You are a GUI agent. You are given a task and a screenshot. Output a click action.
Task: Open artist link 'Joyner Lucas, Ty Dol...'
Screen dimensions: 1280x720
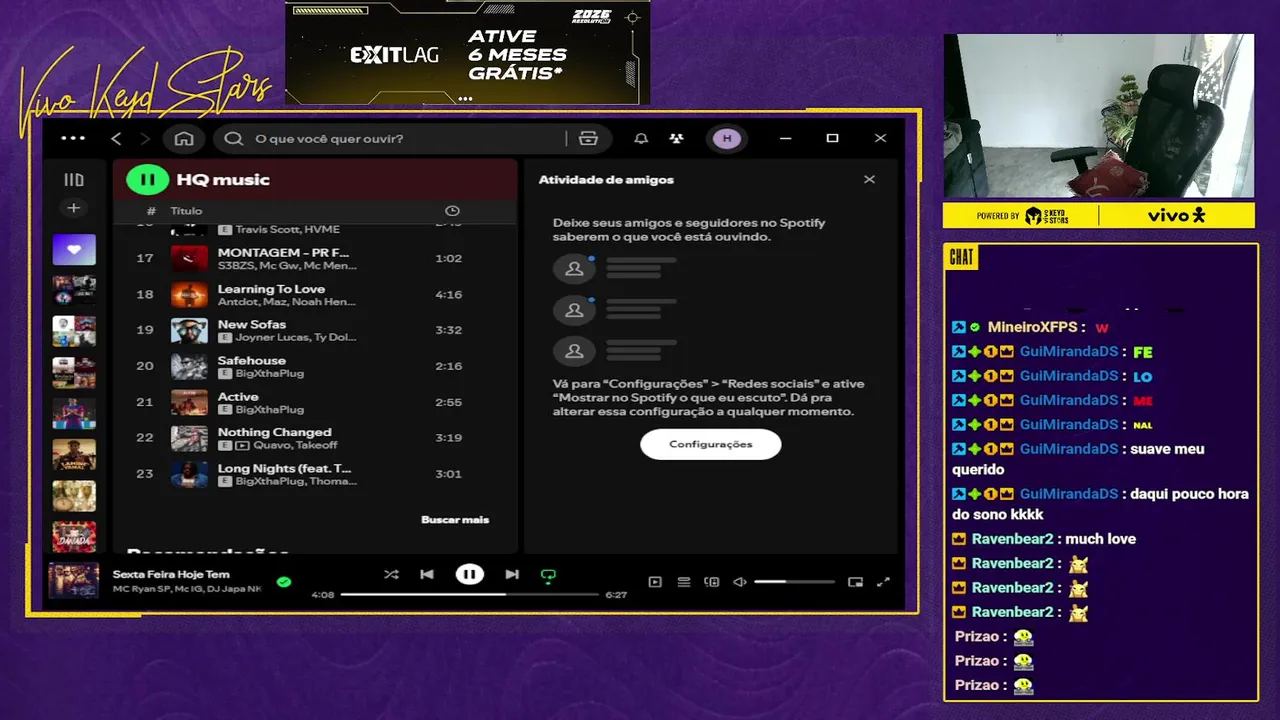pyautogui.click(x=295, y=337)
